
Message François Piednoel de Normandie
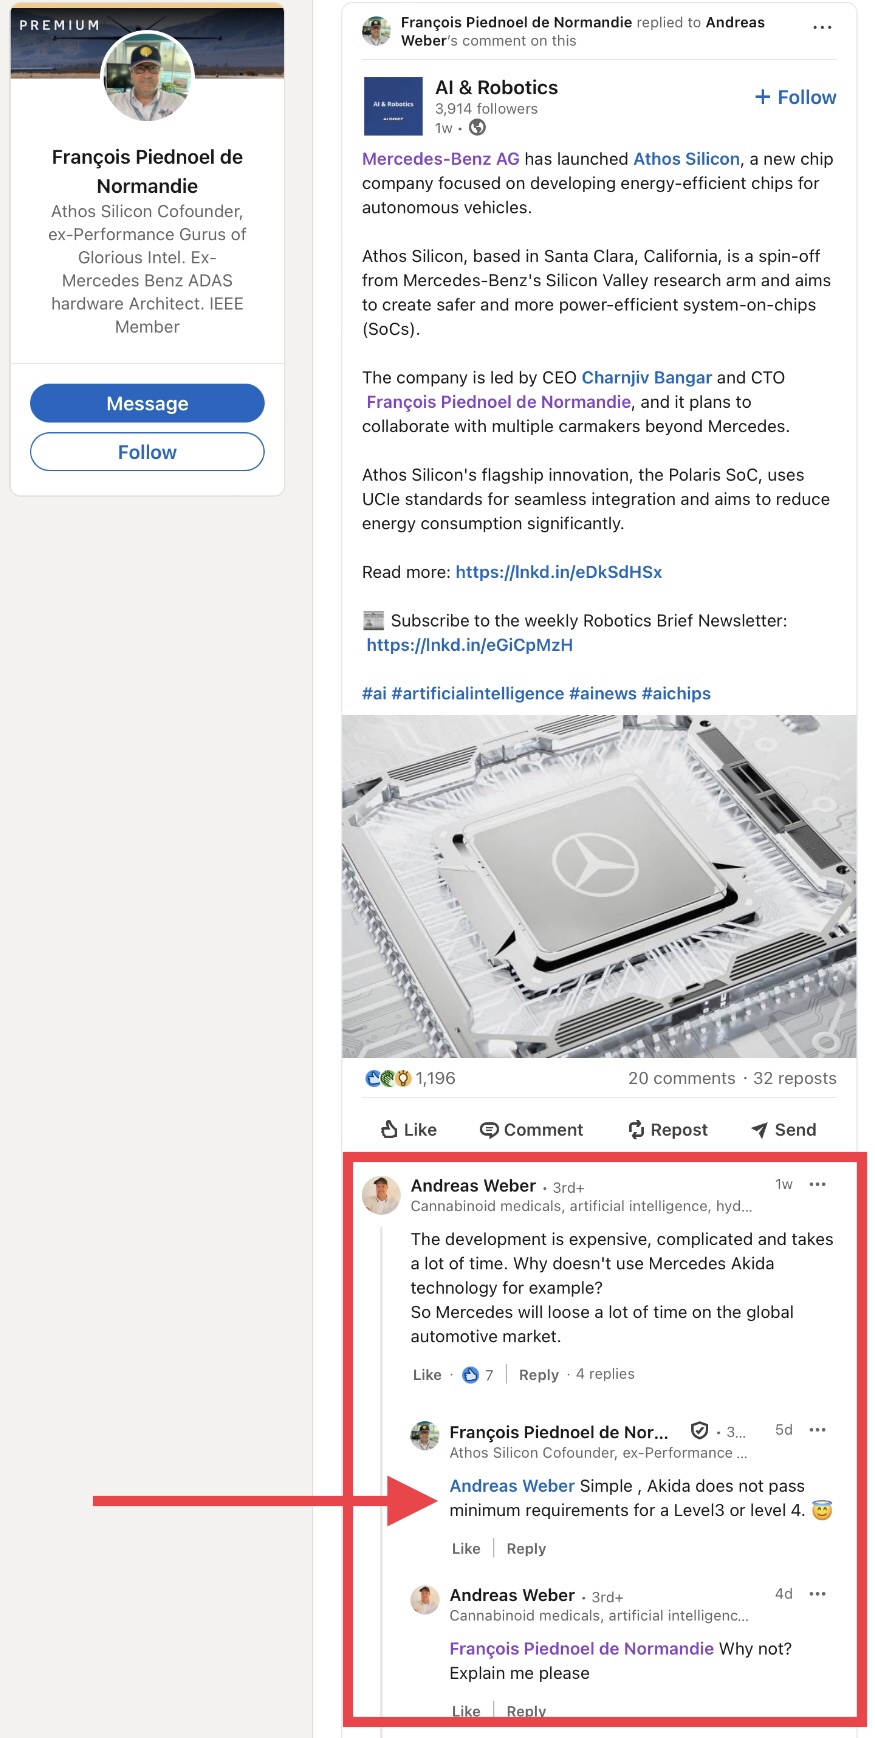[147, 403]
